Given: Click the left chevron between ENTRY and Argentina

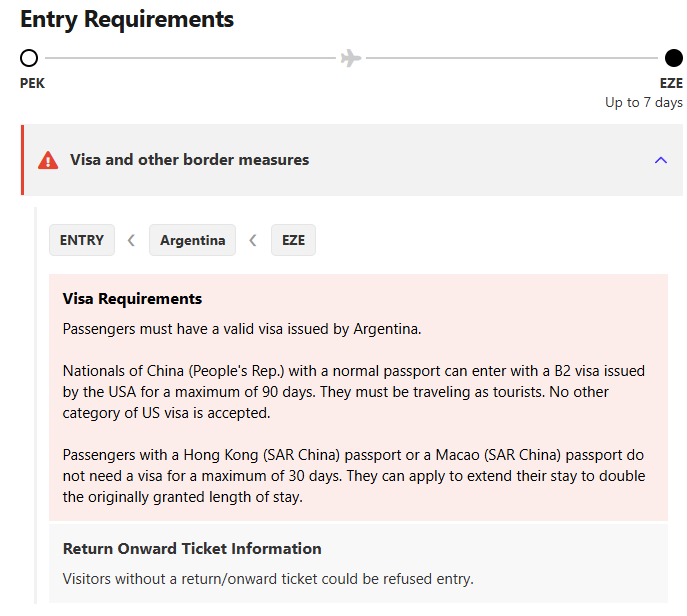Looking at the screenshot, I should [131, 240].
